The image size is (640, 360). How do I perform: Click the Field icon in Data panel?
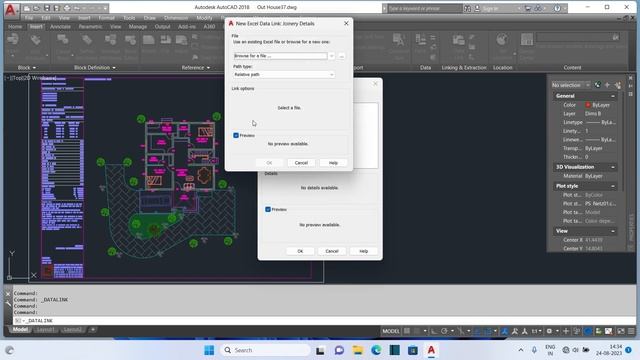tap(420, 40)
